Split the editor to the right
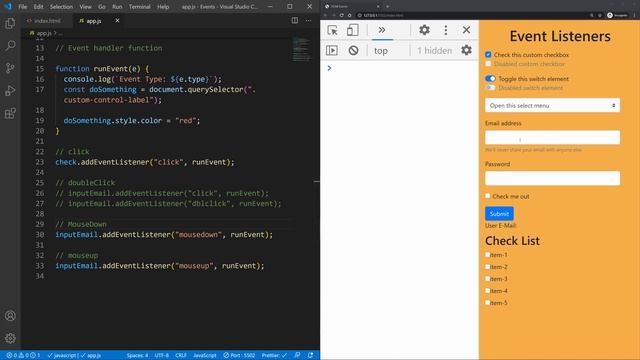Image resolution: width=640 pixels, height=360 pixels. pos(295,20)
